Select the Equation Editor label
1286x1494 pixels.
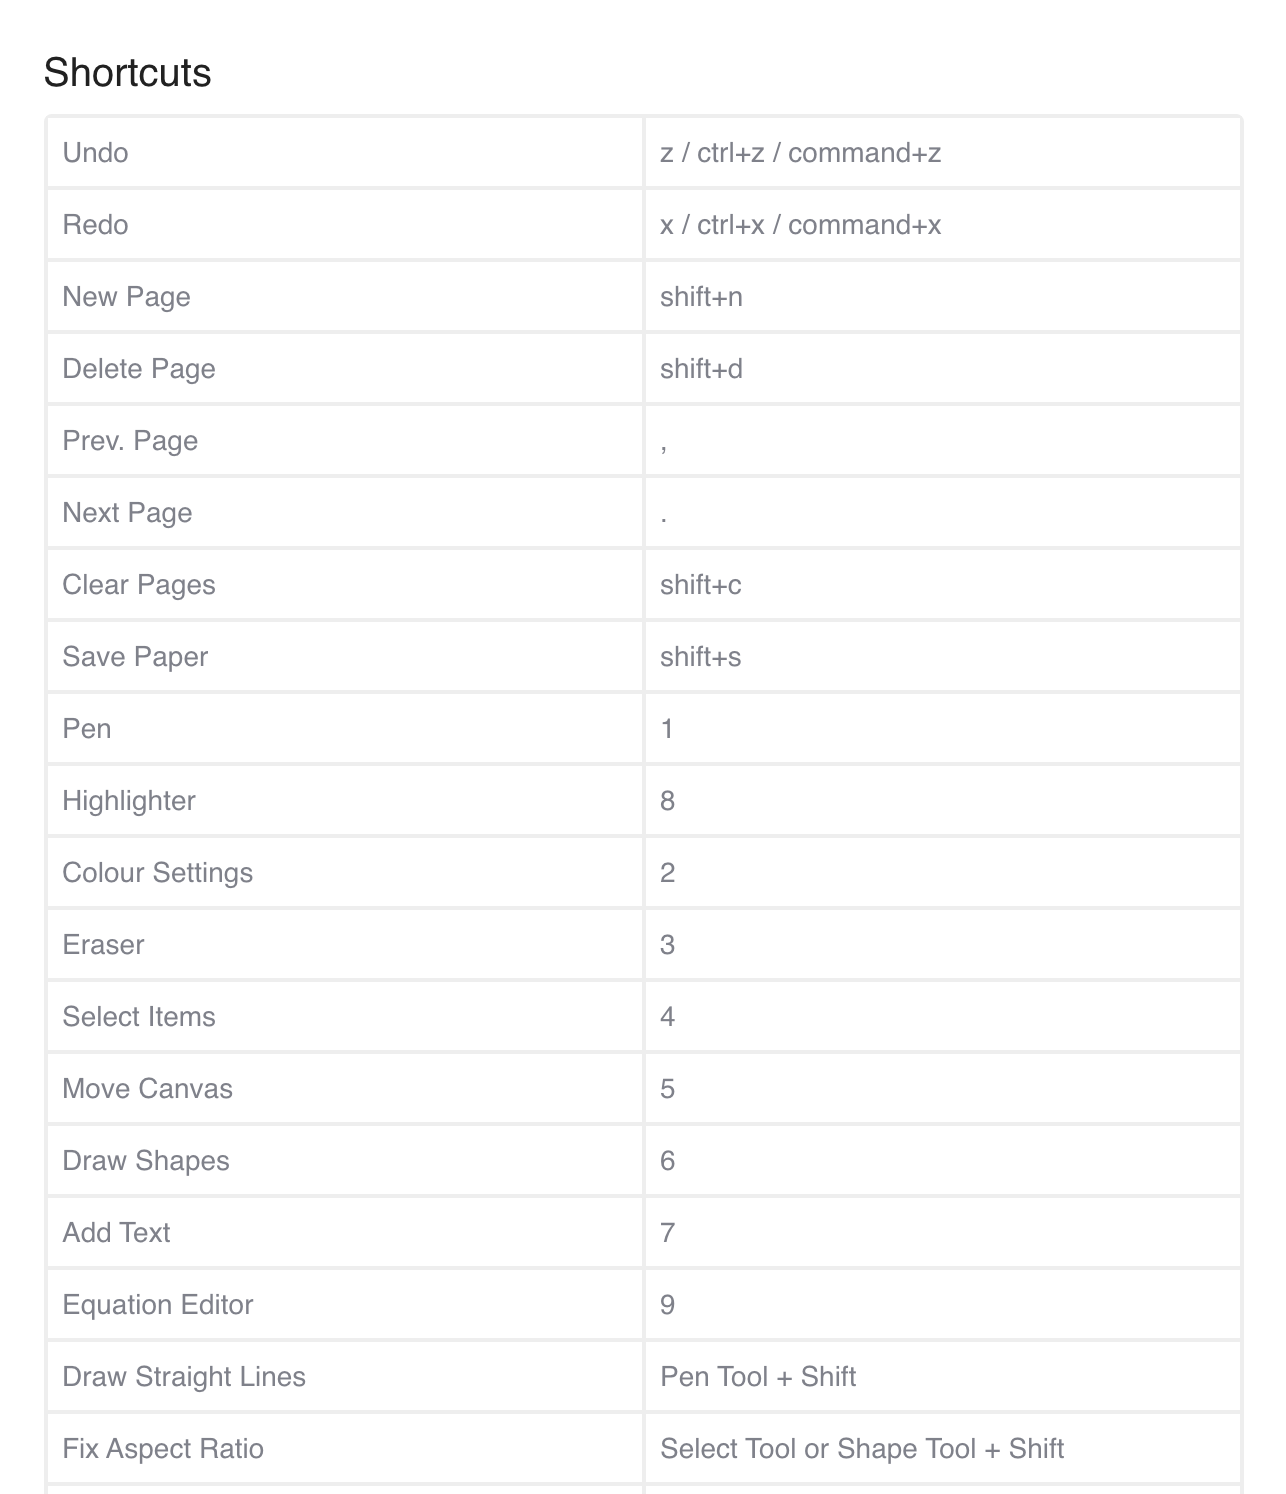coord(157,1305)
